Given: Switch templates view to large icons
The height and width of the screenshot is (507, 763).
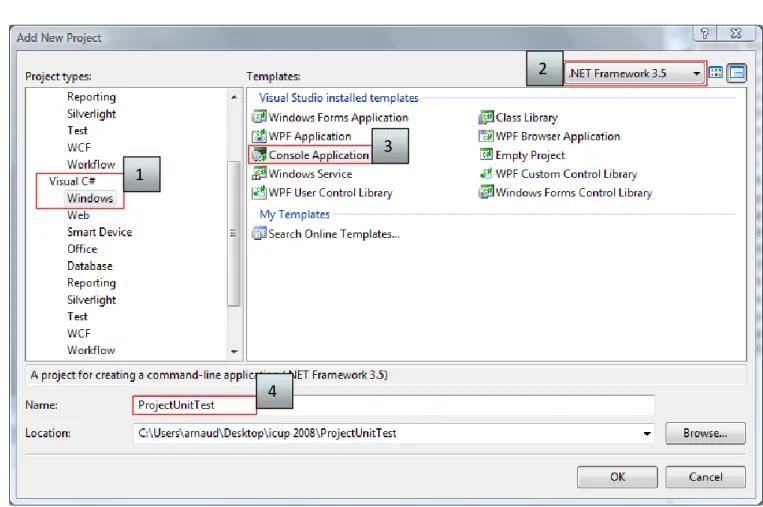Looking at the screenshot, I should 716,73.
